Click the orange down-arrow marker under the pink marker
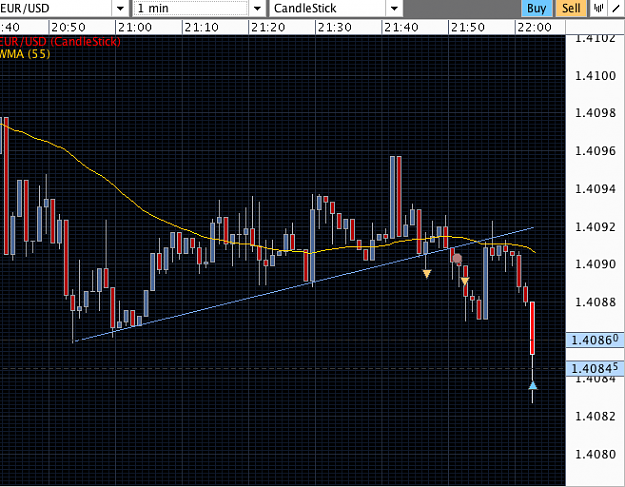The image size is (625, 487). point(465,281)
